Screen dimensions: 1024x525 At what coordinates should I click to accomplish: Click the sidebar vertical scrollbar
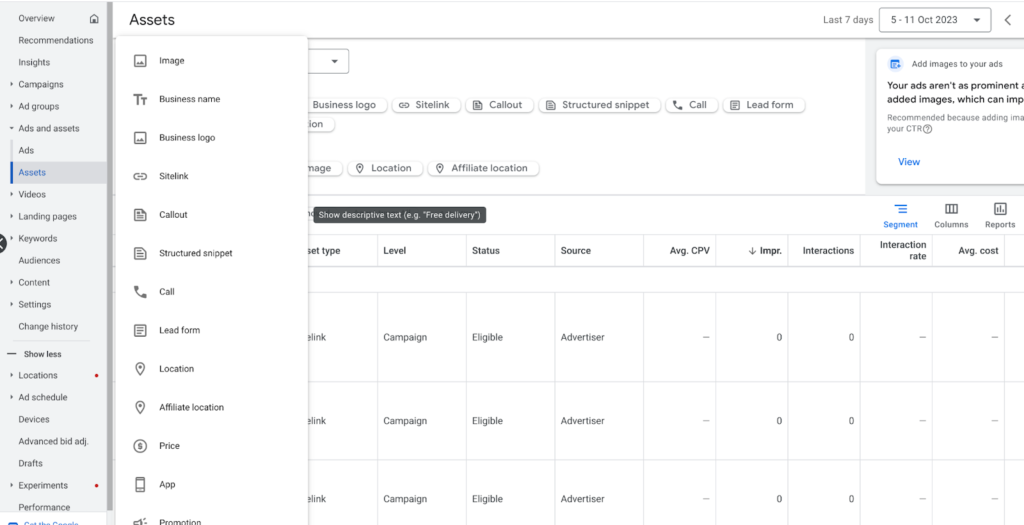(110, 255)
